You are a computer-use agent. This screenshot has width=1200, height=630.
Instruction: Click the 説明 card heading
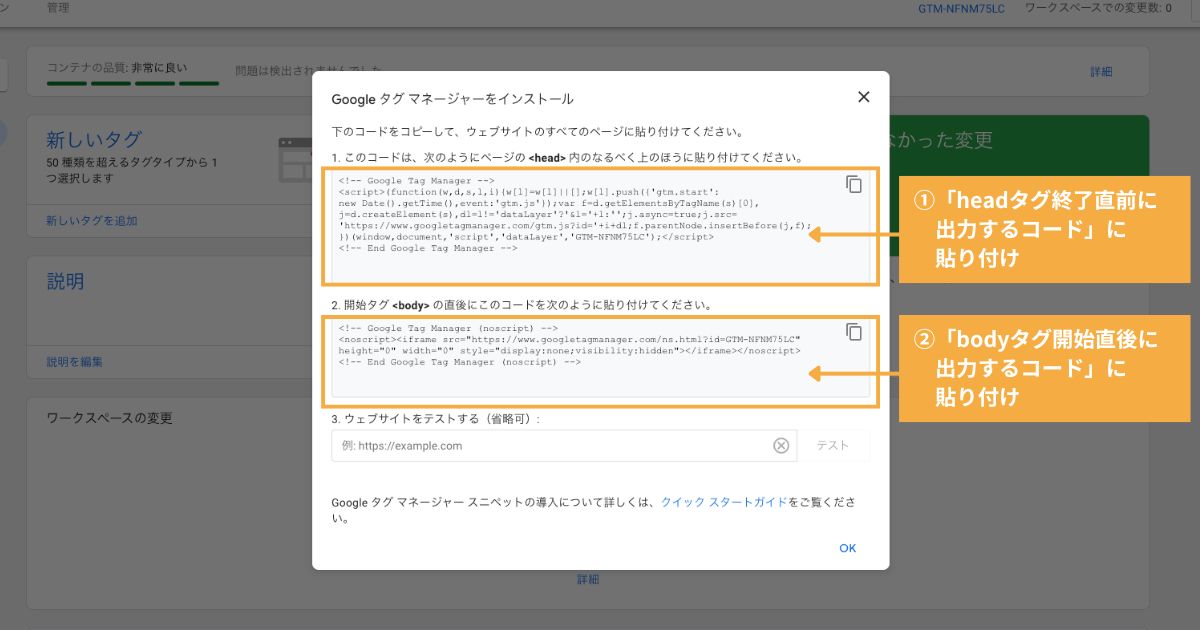[x=65, y=282]
